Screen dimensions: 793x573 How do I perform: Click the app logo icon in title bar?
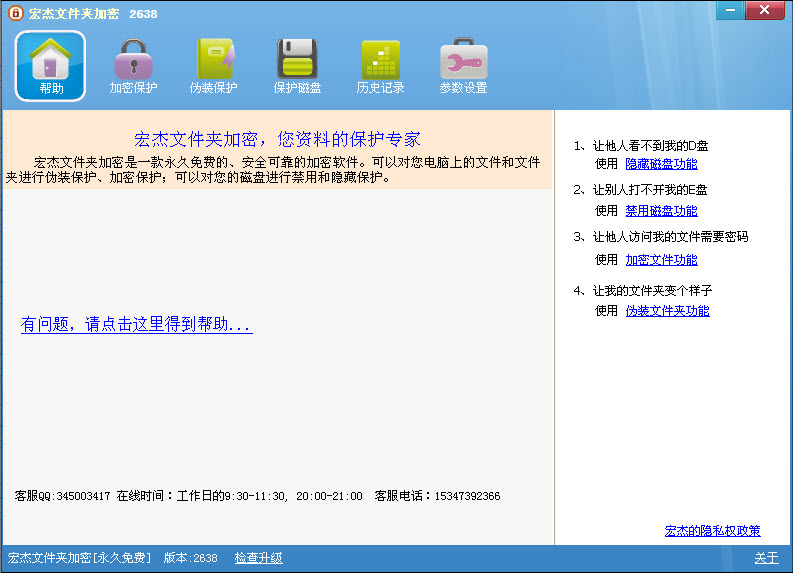point(16,13)
